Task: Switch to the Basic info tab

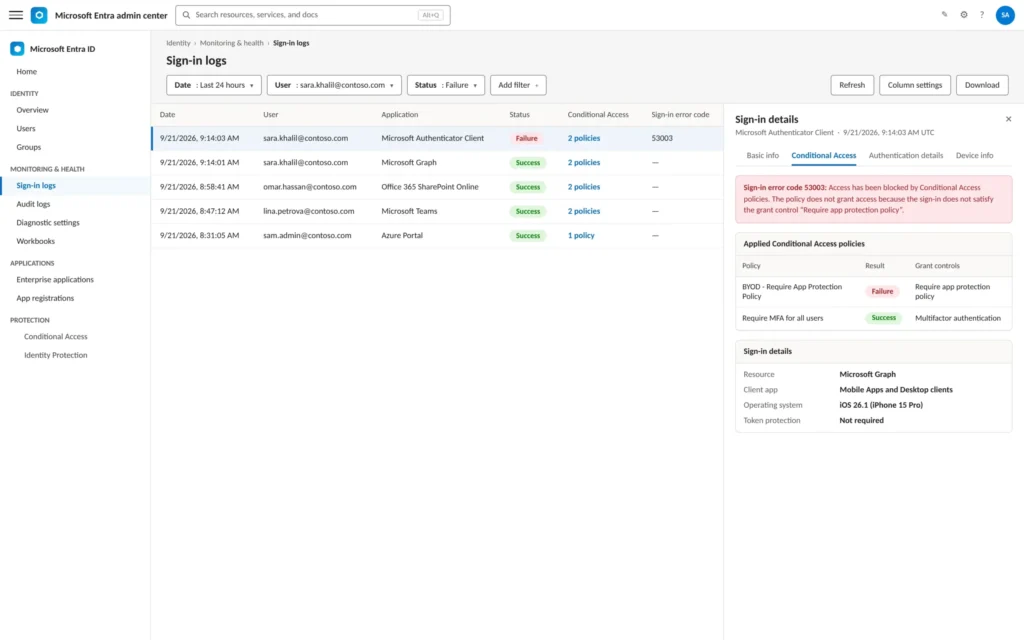Action: coord(762,155)
